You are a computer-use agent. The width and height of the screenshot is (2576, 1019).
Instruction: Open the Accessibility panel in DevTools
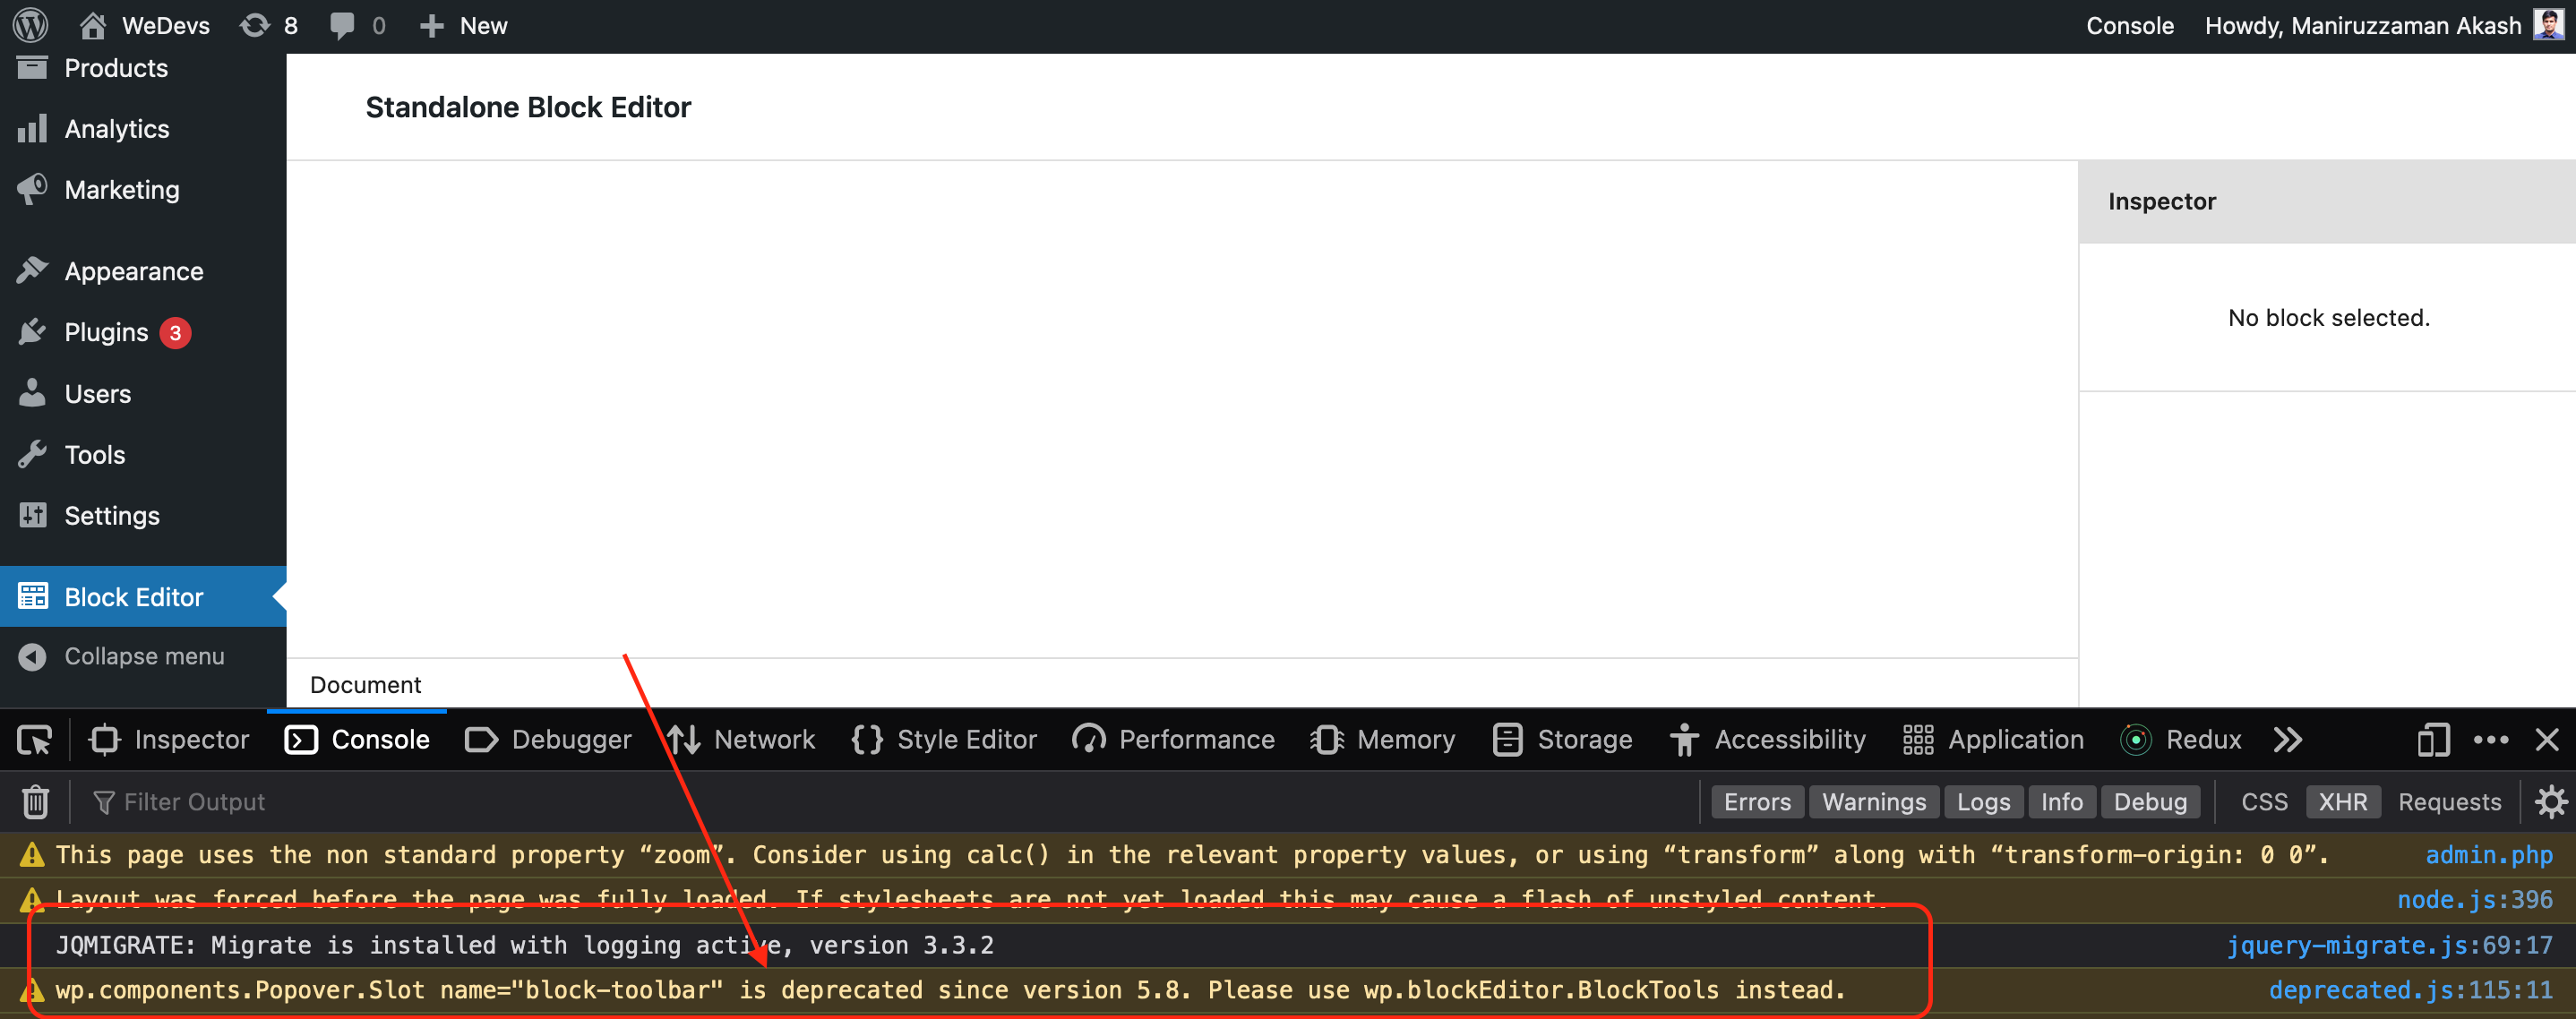coord(1768,739)
